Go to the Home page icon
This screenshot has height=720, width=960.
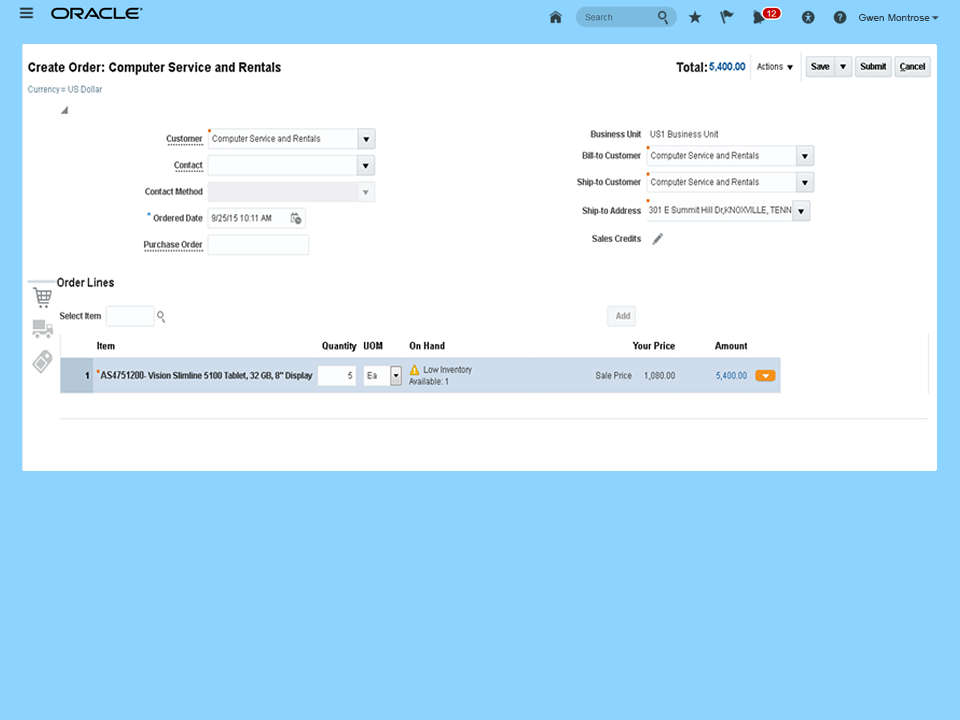(555, 17)
